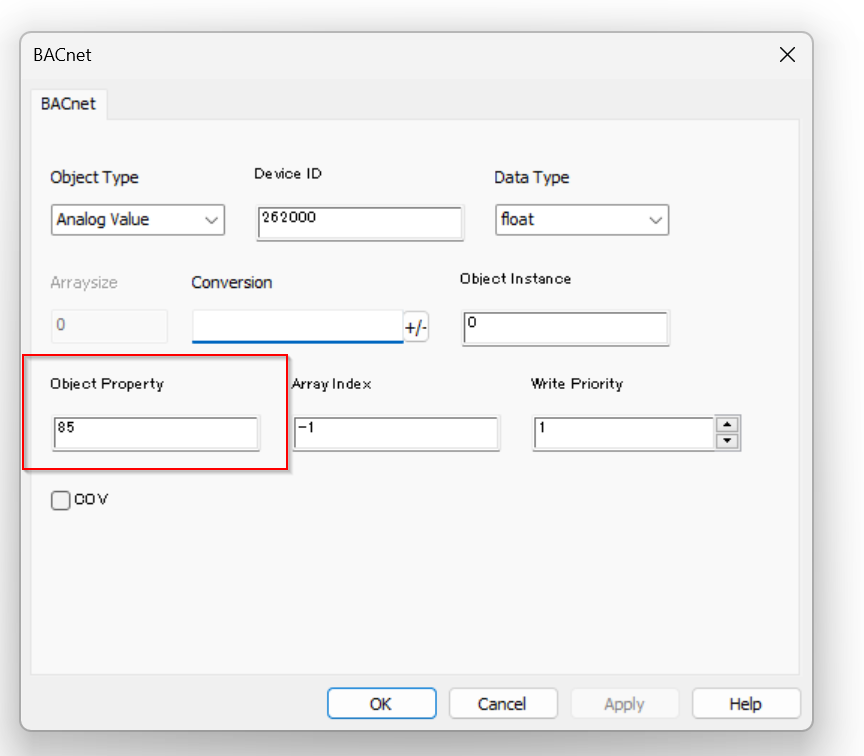This screenshot has width=864, height=756.
Task: Click the BACnet window title text
Action: (x=62, y=55)
